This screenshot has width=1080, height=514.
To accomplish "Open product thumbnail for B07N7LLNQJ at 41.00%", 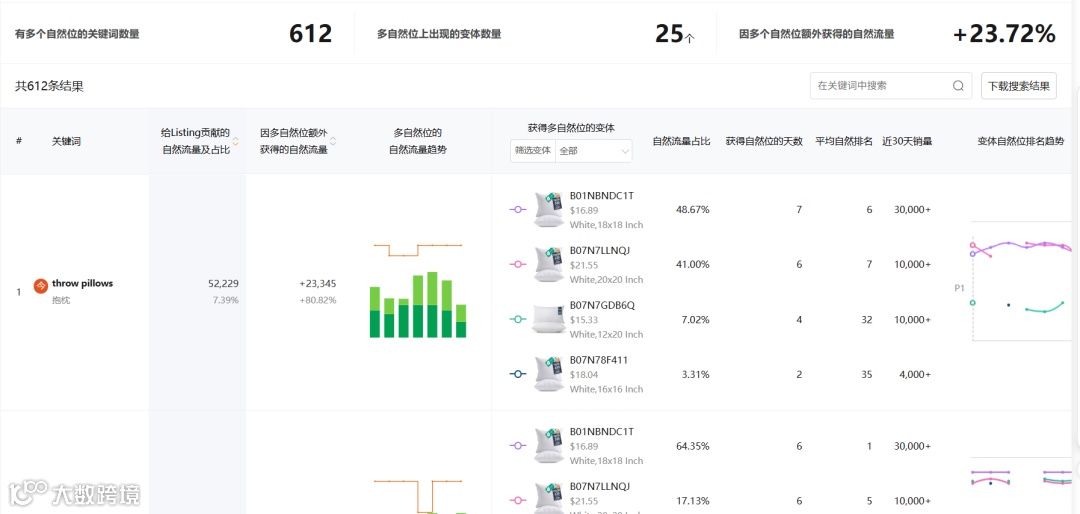I will click(549, 265).
